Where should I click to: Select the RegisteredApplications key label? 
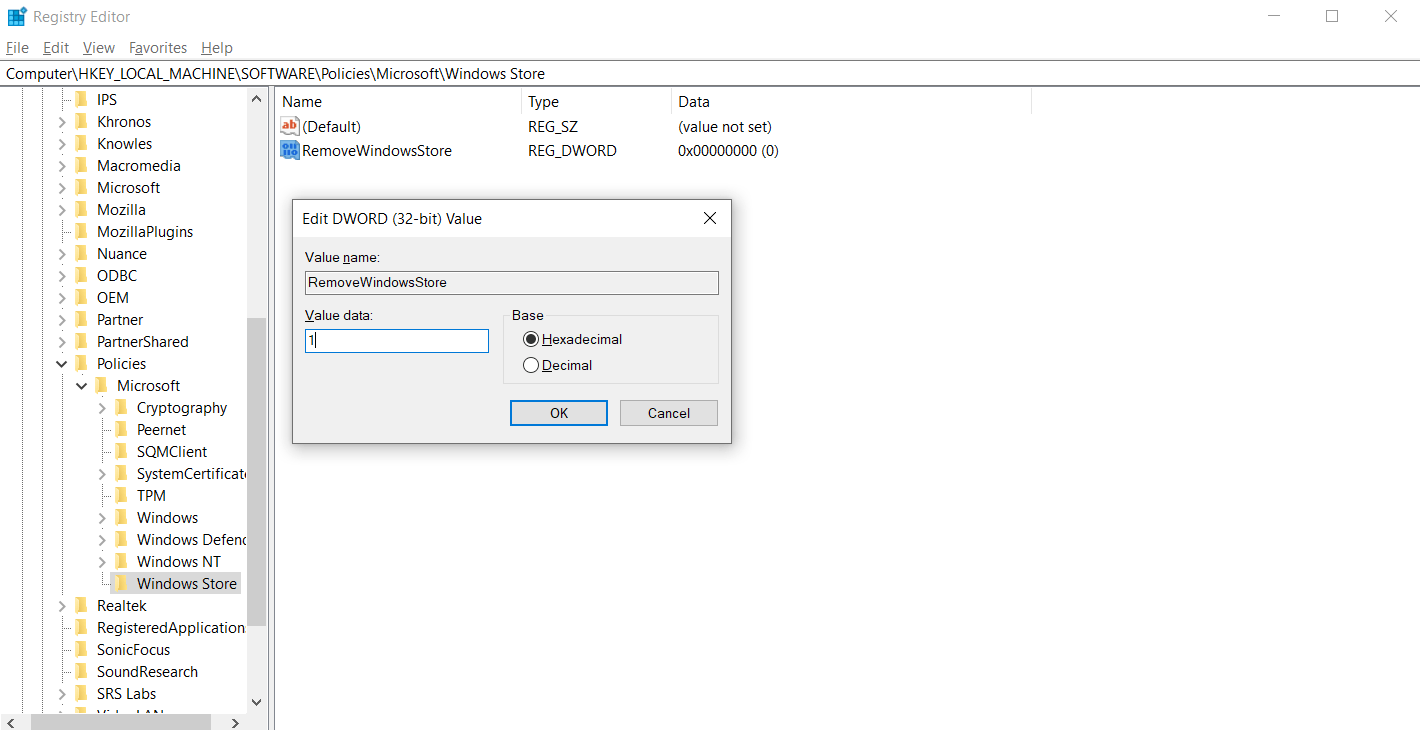click(171, 627)
